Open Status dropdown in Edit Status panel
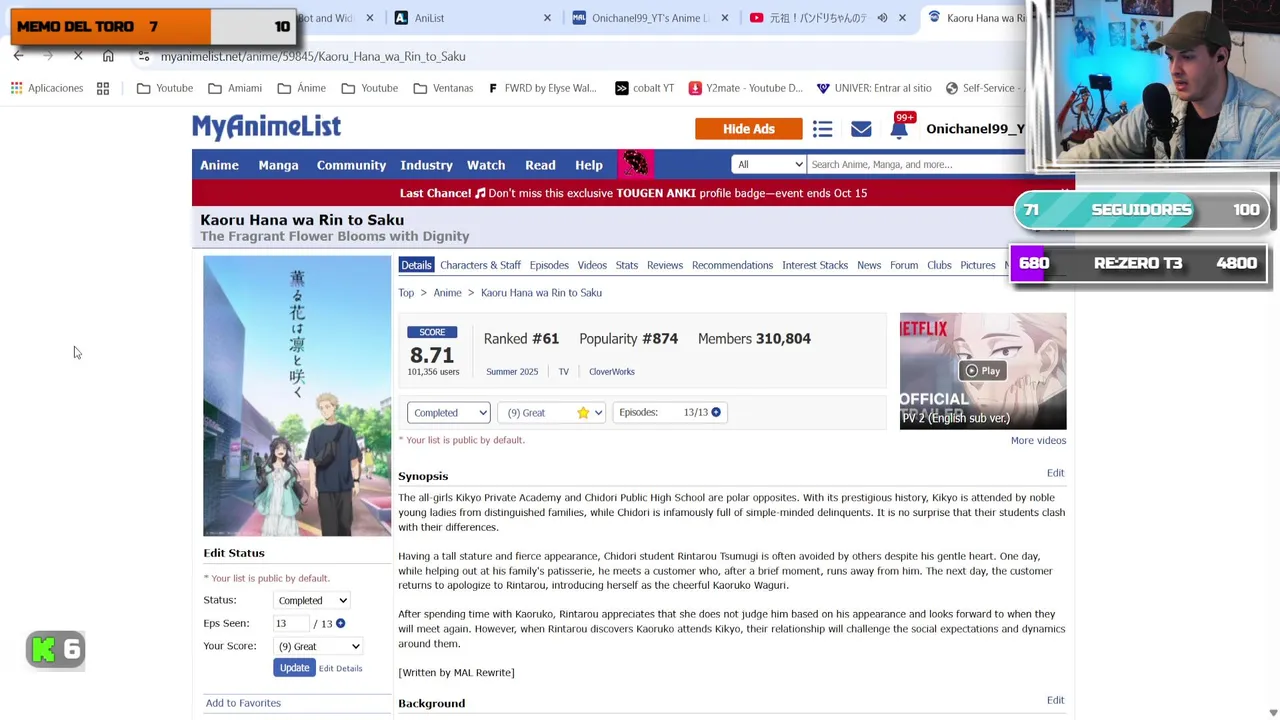1280x720 pixels. (312, 600)
